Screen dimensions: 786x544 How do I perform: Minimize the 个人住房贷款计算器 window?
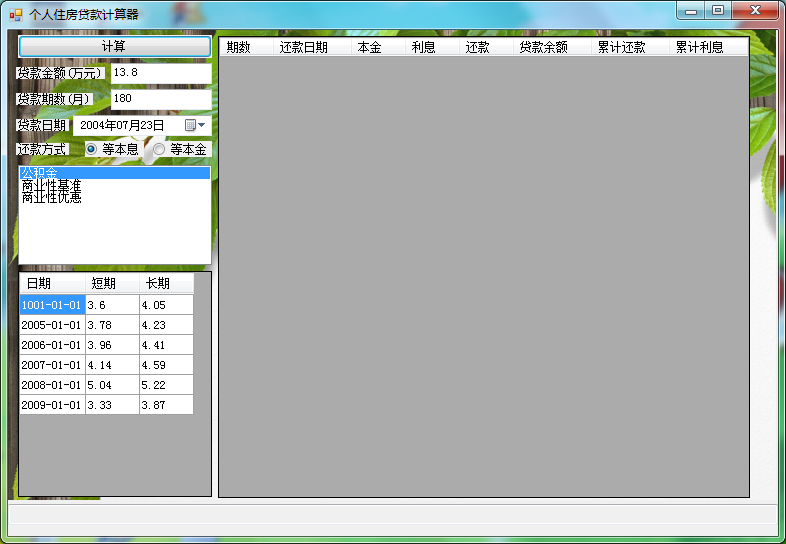coord(691,11)
